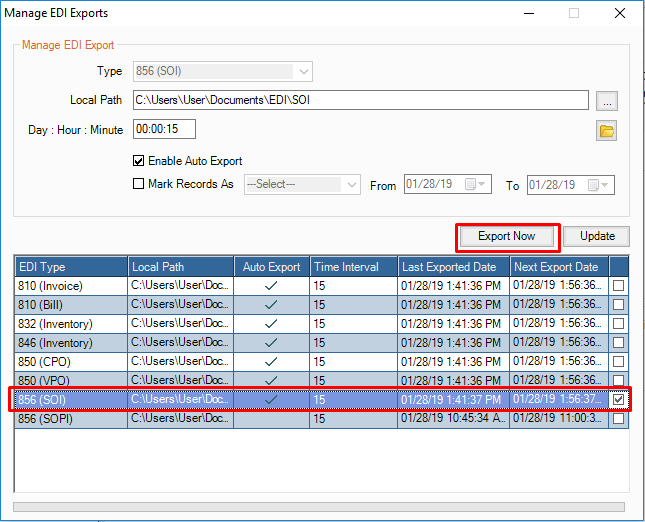The image size is (645, 522).
Task: Toggle the Enable Auto Export checkbox
Action: coord(139,161)
